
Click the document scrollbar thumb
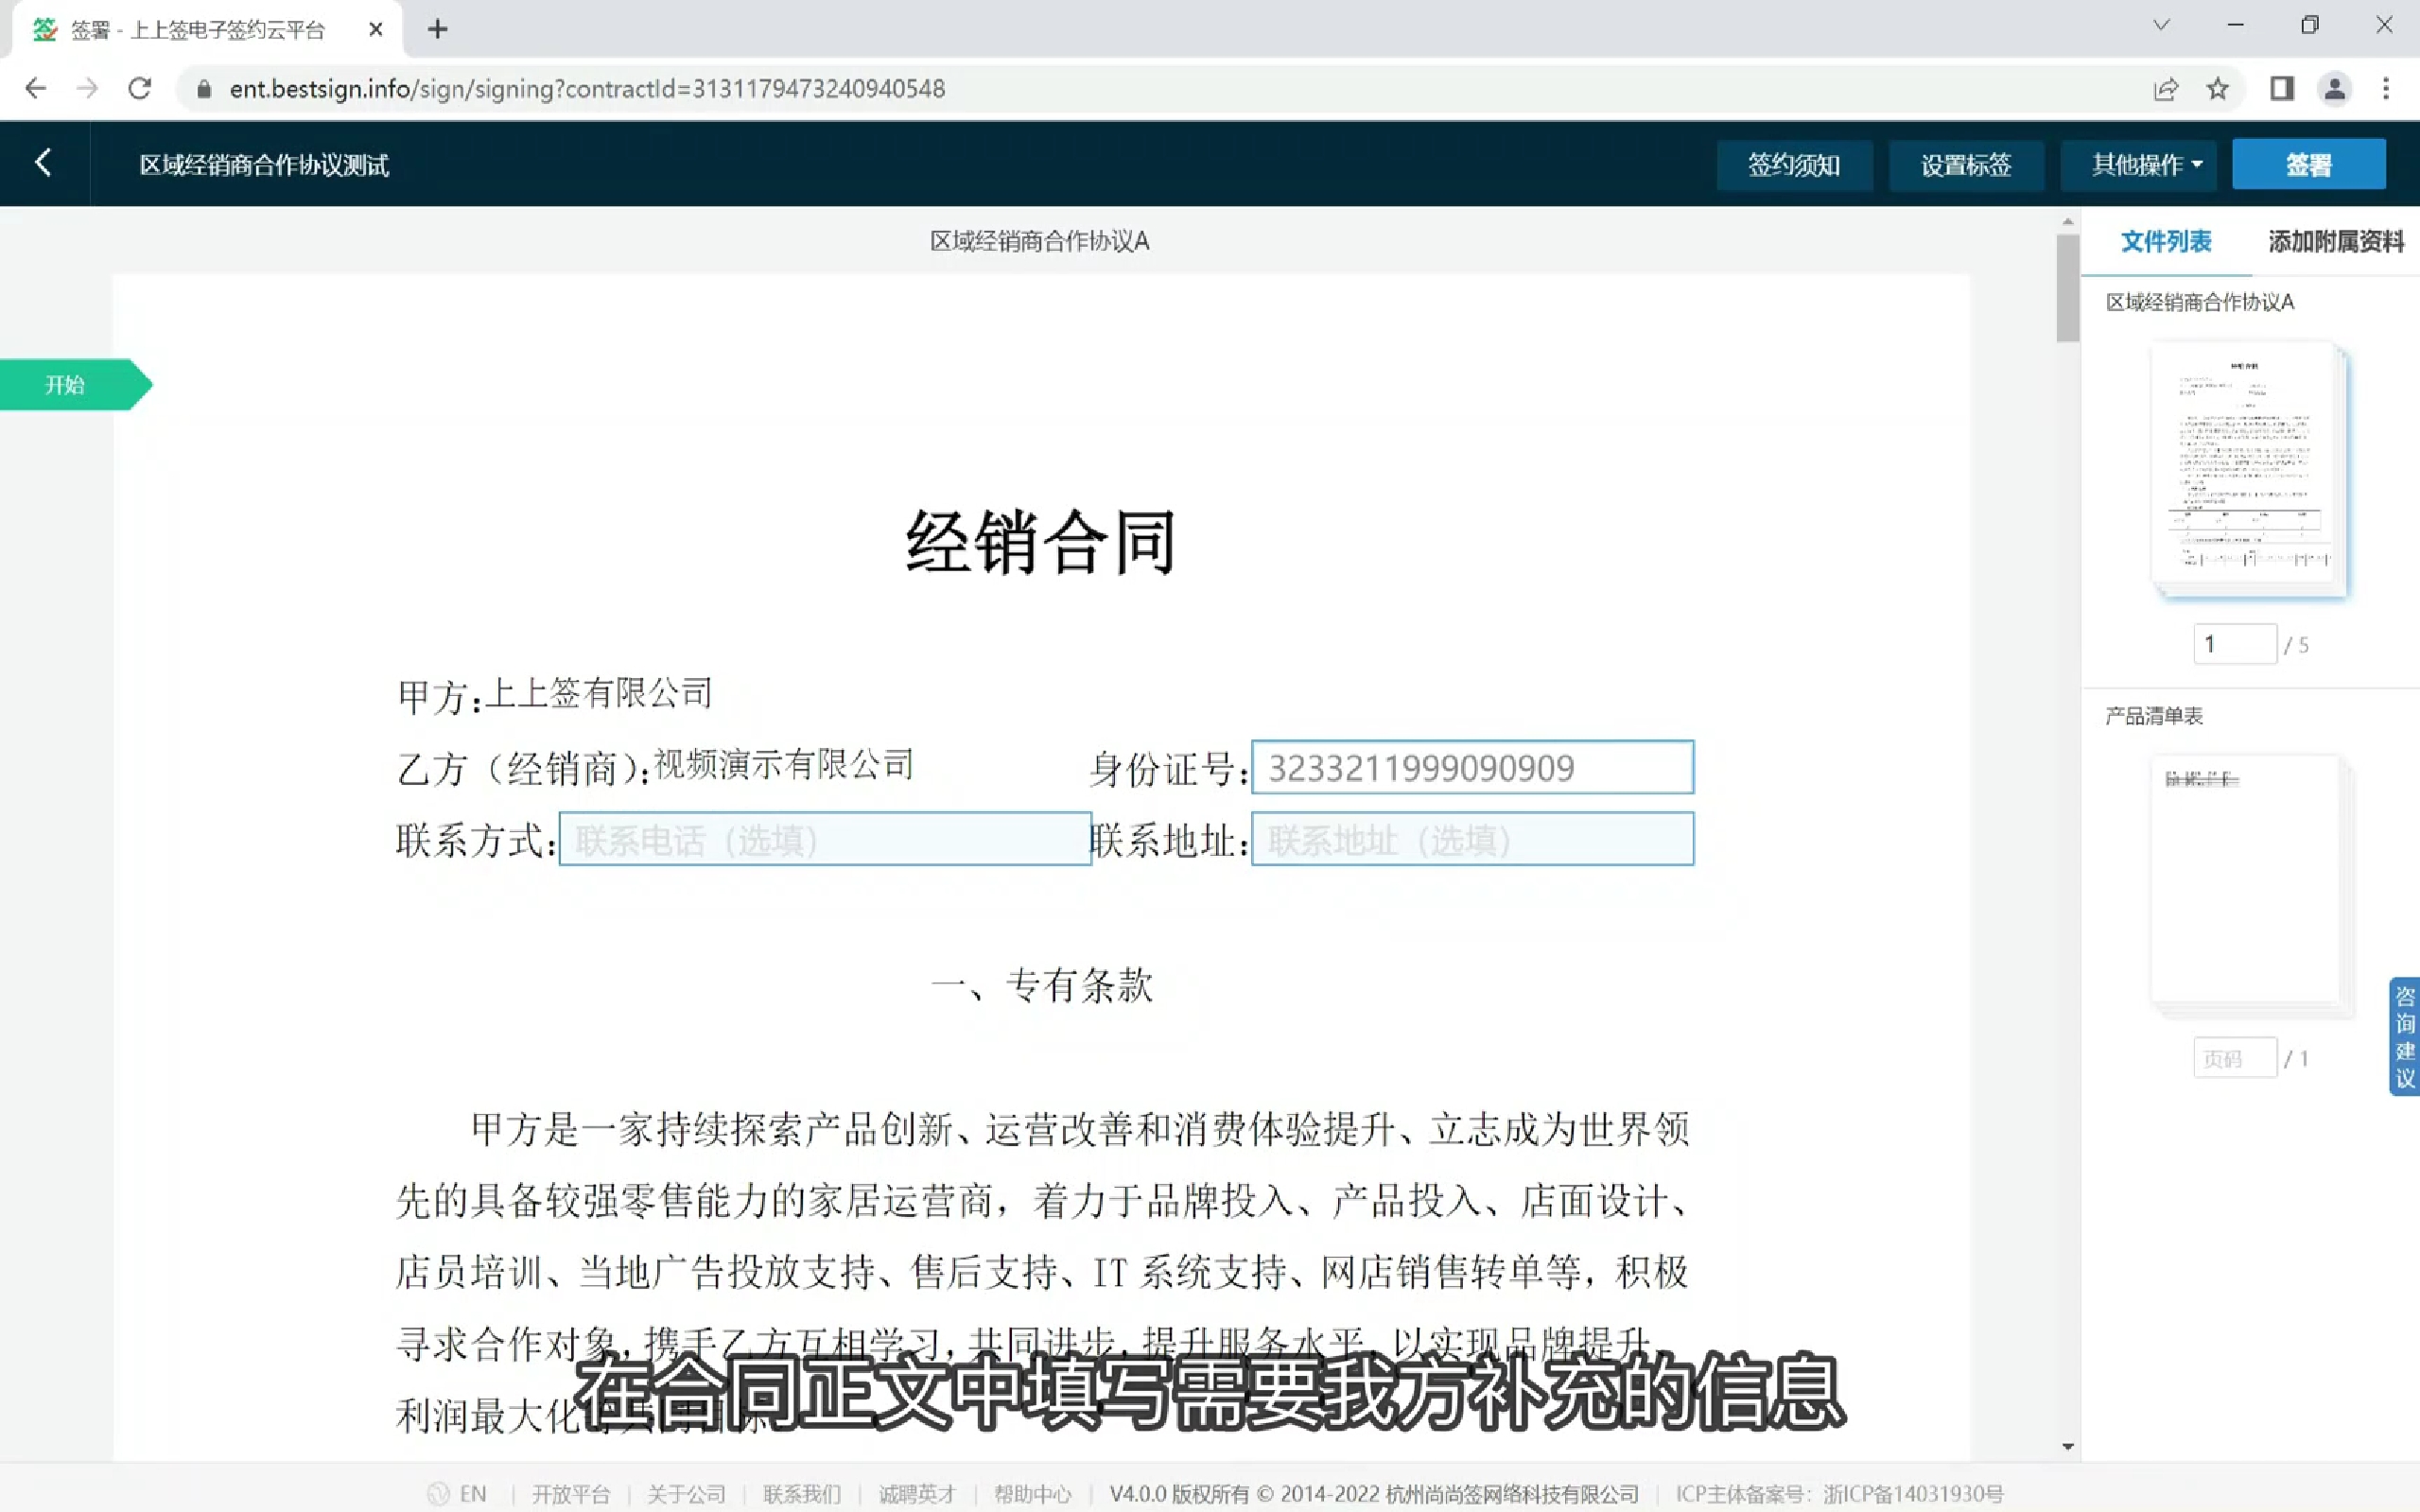click(x=2068, y=288)
